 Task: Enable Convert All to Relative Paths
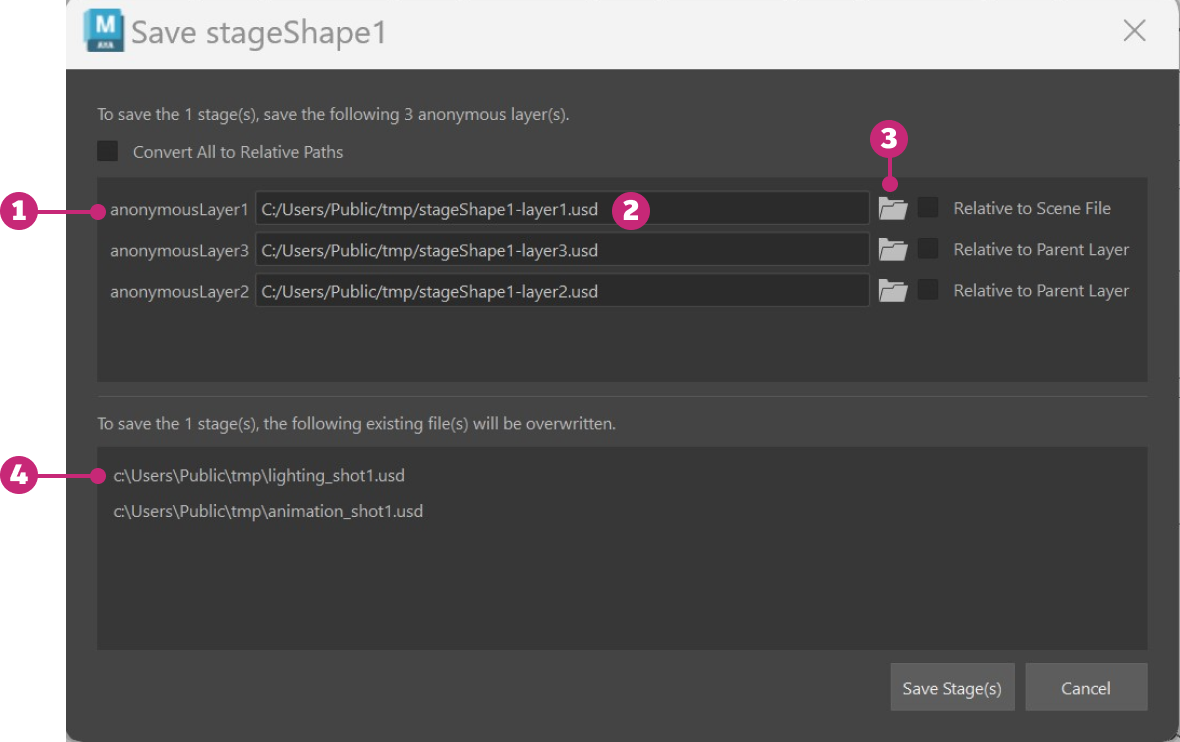(x=108, y=152)
